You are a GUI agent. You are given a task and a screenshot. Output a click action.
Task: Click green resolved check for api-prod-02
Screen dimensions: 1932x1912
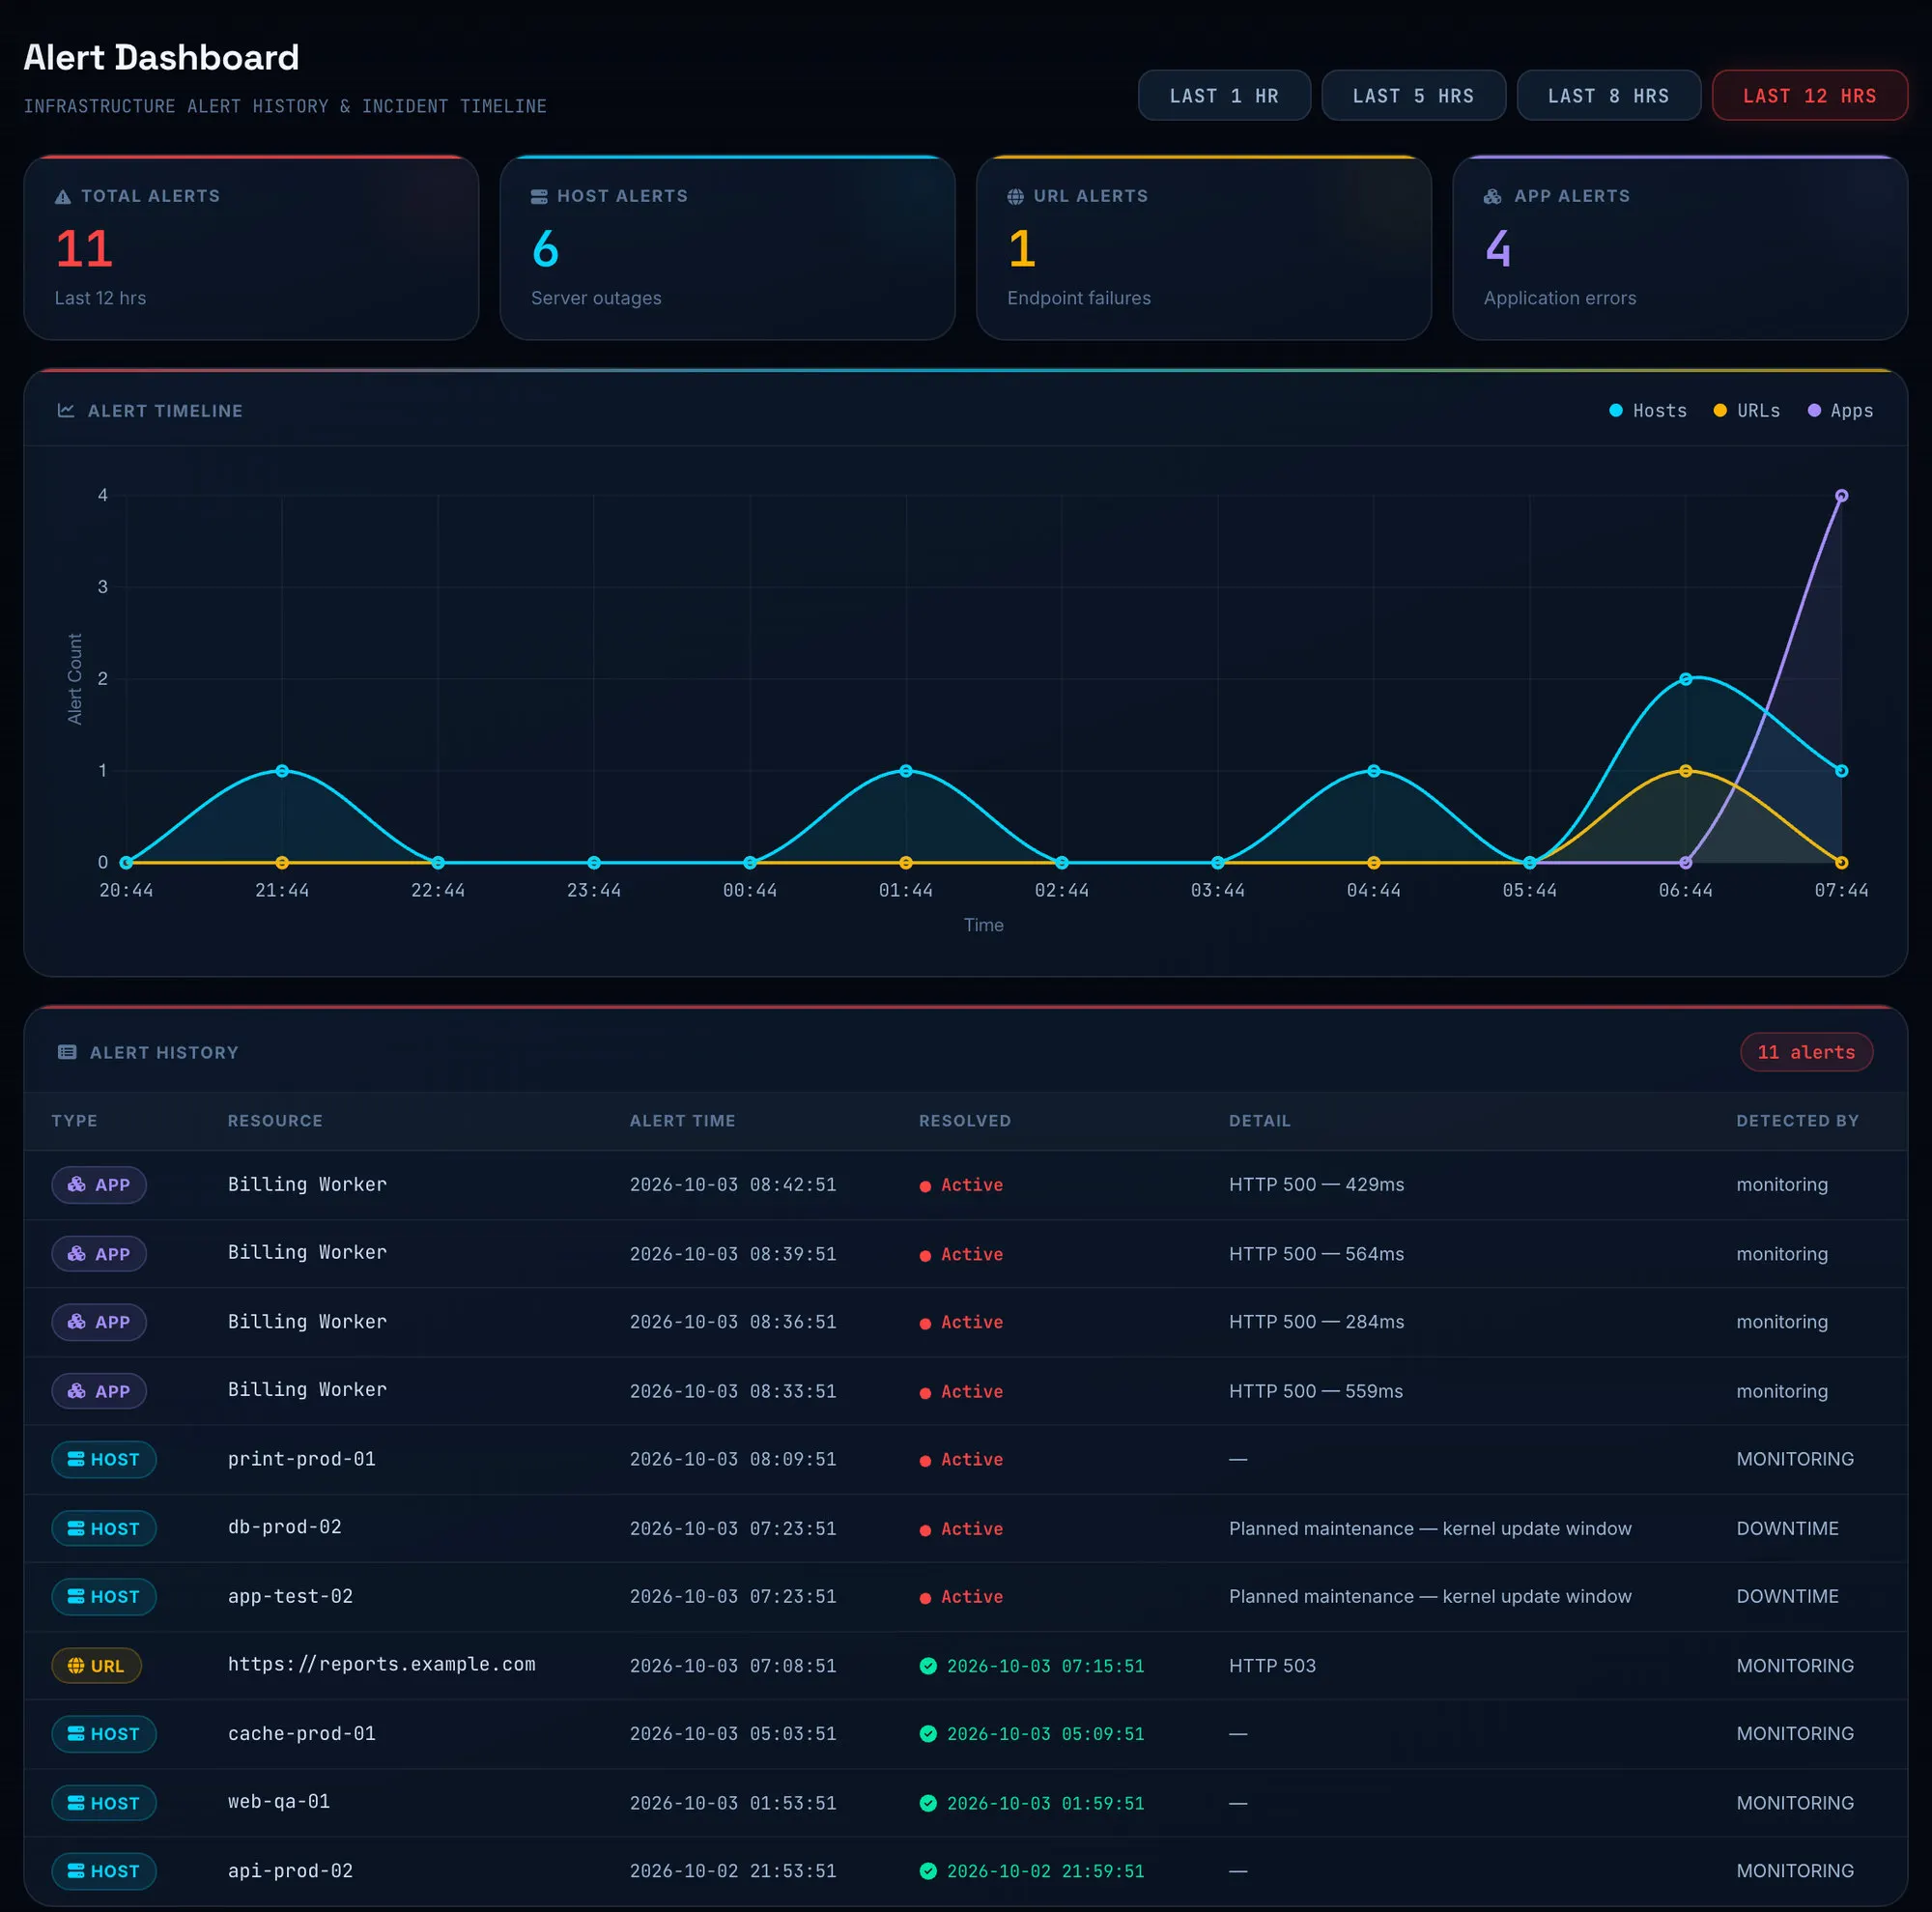point(928,1871)
